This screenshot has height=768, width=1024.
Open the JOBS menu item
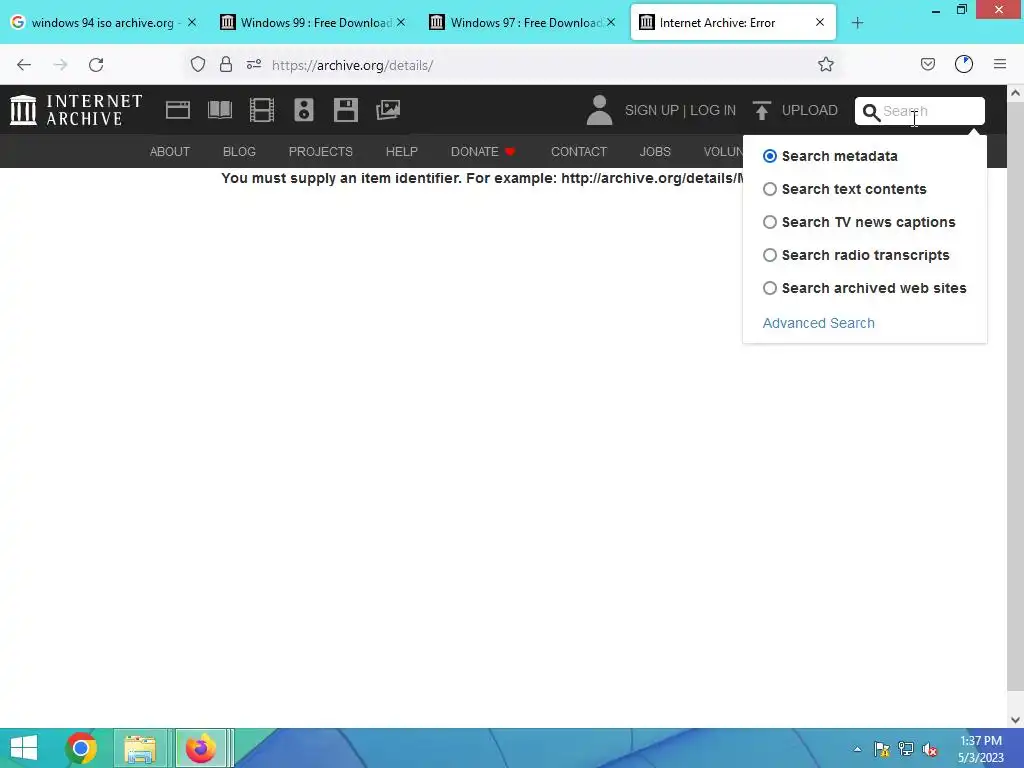[x=655, y=152]
